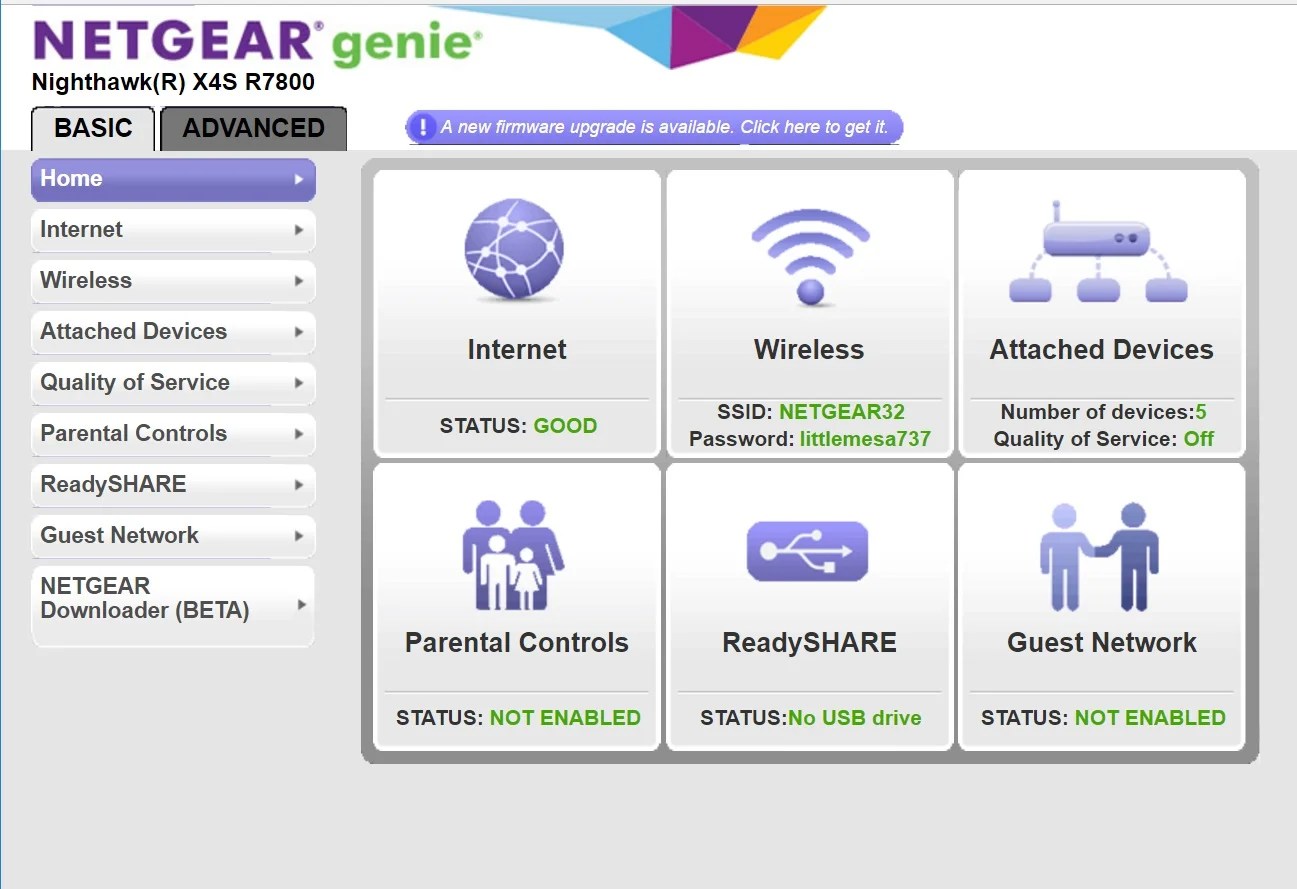Click the Quality of Service Off value
This screenshot has width=1297, height=889.
point(1199,439)
